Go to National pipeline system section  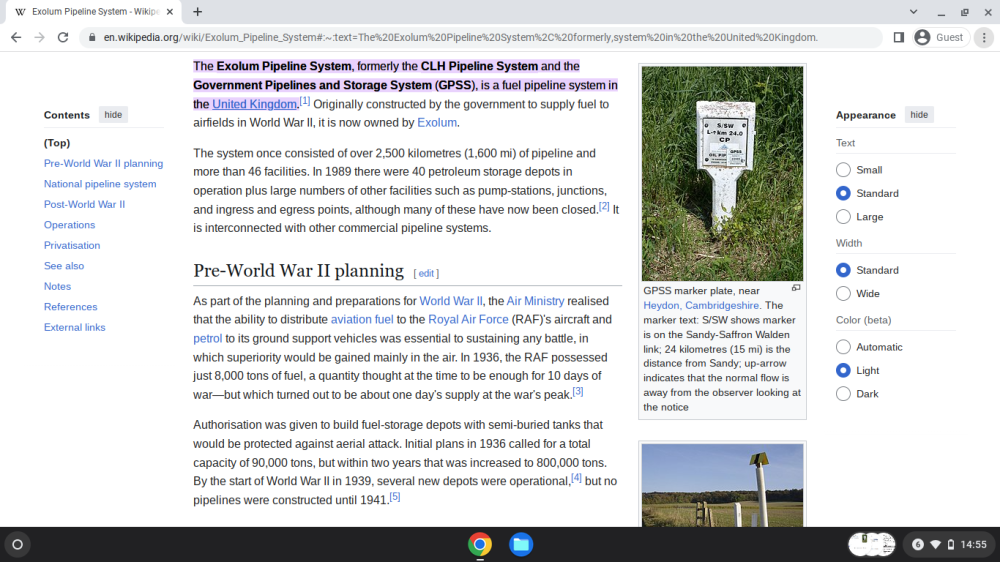click(100, 184)
